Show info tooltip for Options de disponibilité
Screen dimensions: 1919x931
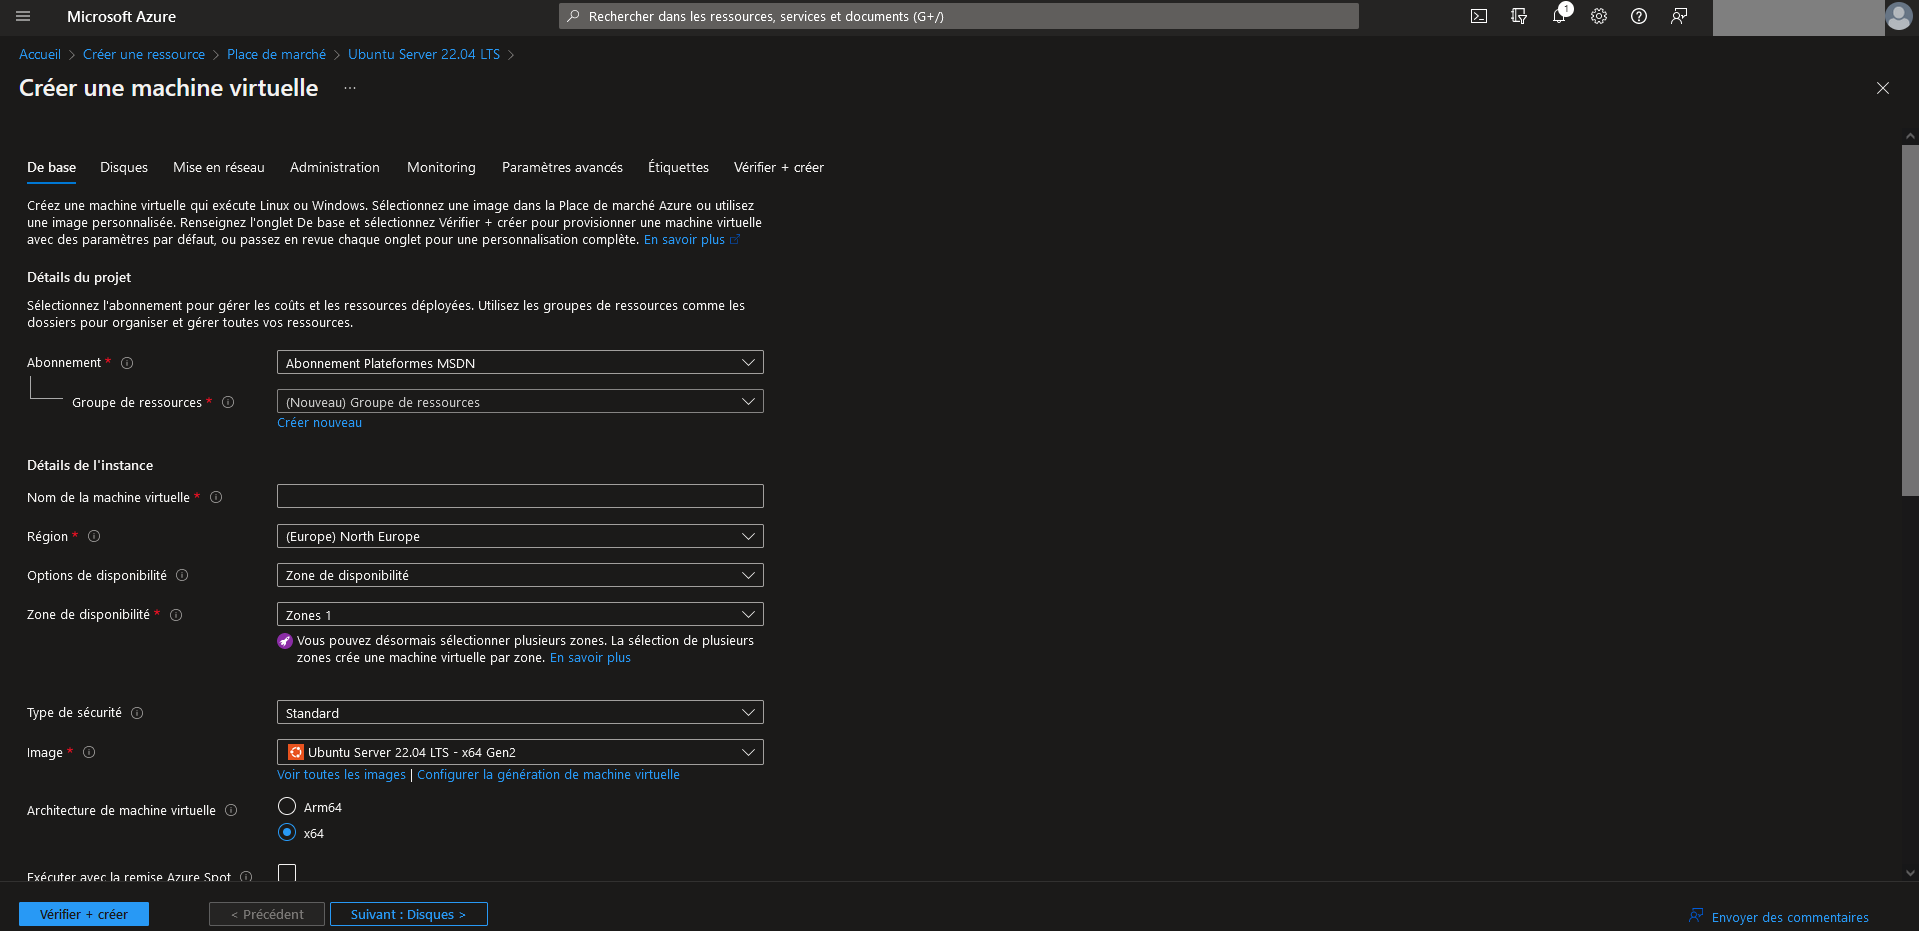[x=182, y=575]
